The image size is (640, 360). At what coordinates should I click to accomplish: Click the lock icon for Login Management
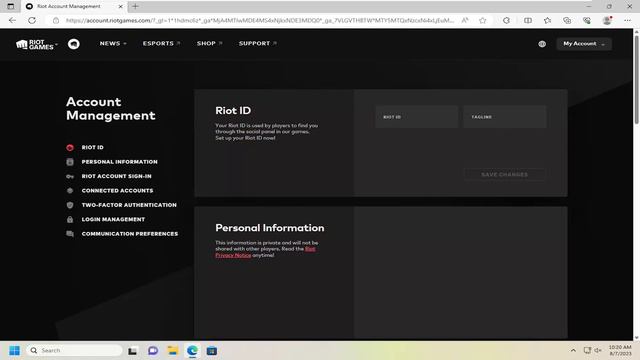pyautogui.click(x=70, y=219)
